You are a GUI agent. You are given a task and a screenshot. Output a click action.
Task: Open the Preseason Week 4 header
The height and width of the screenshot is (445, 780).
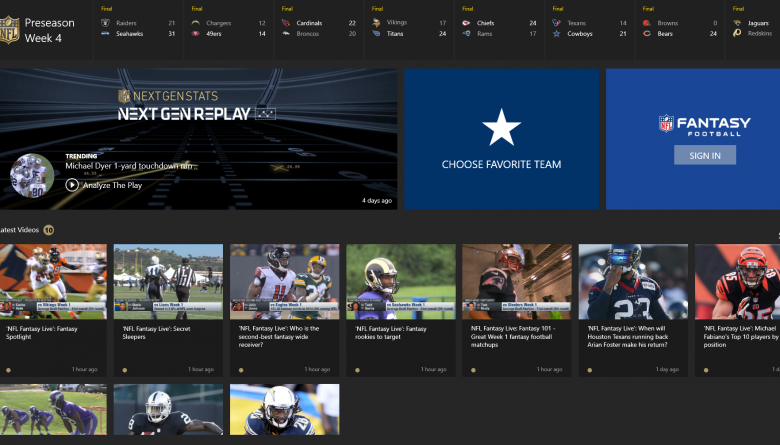coord(49,30)
